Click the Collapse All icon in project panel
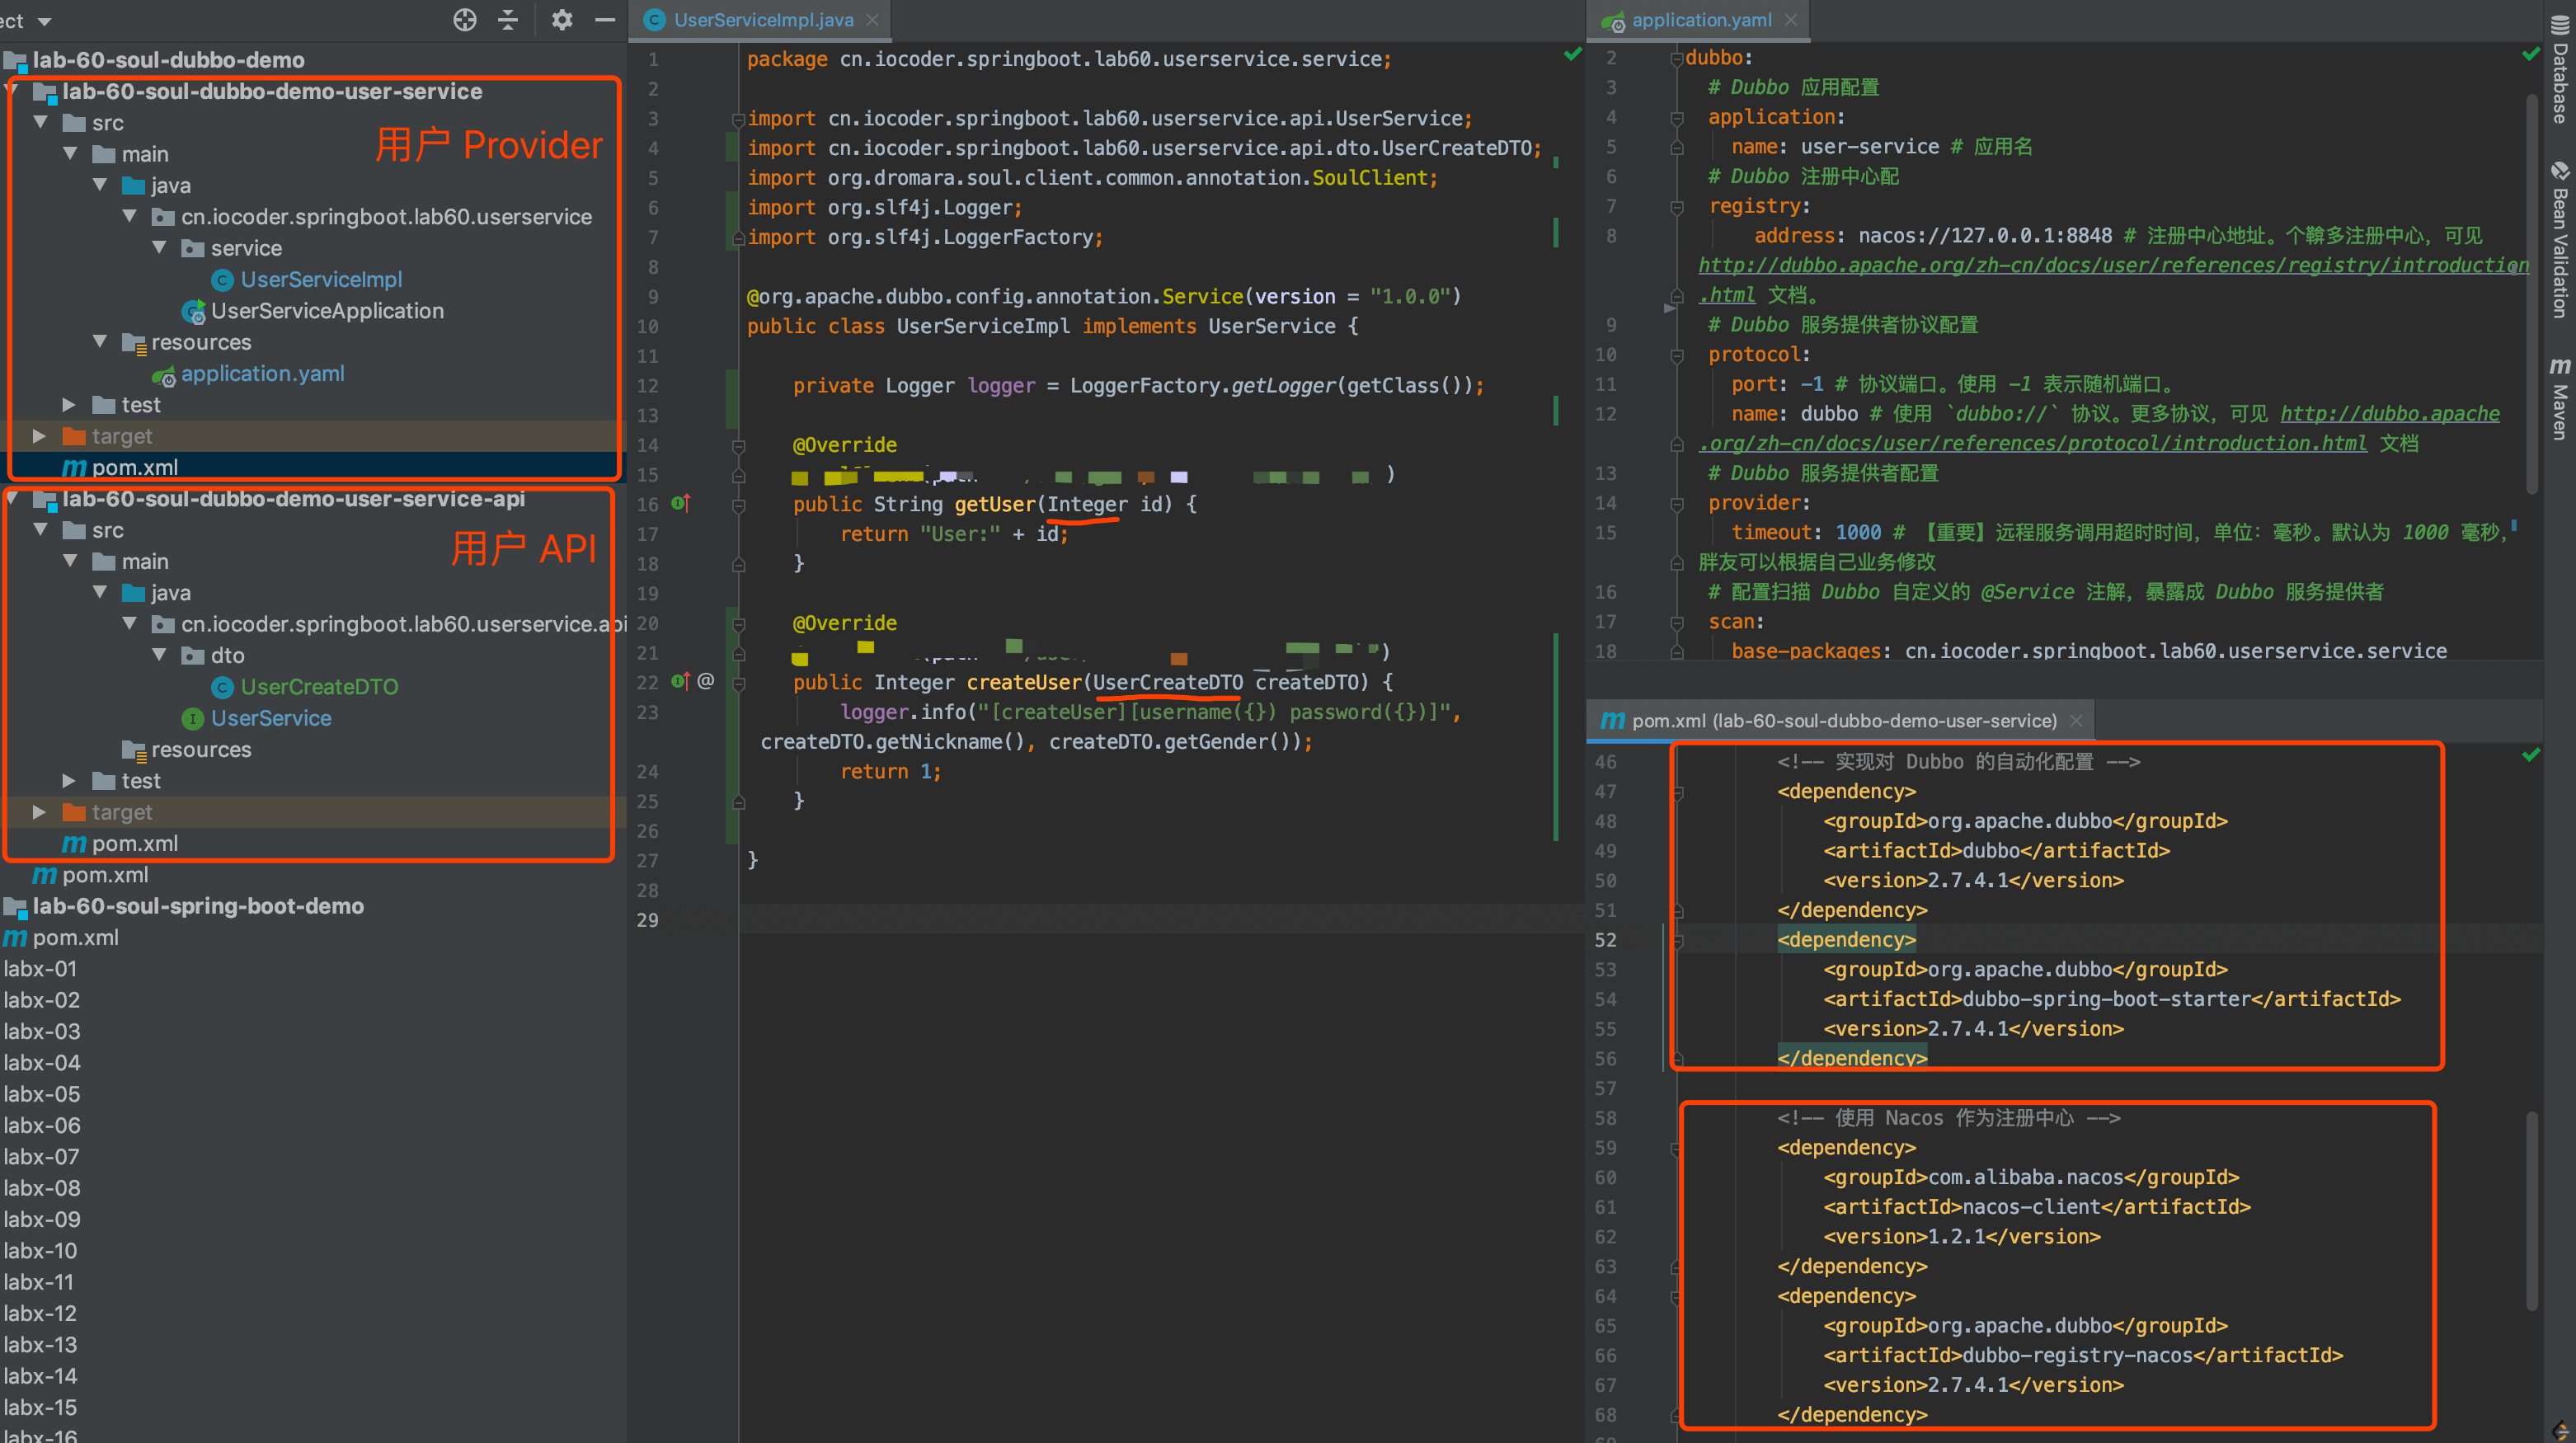The image size is (2576, 1443). coord(508,19)
